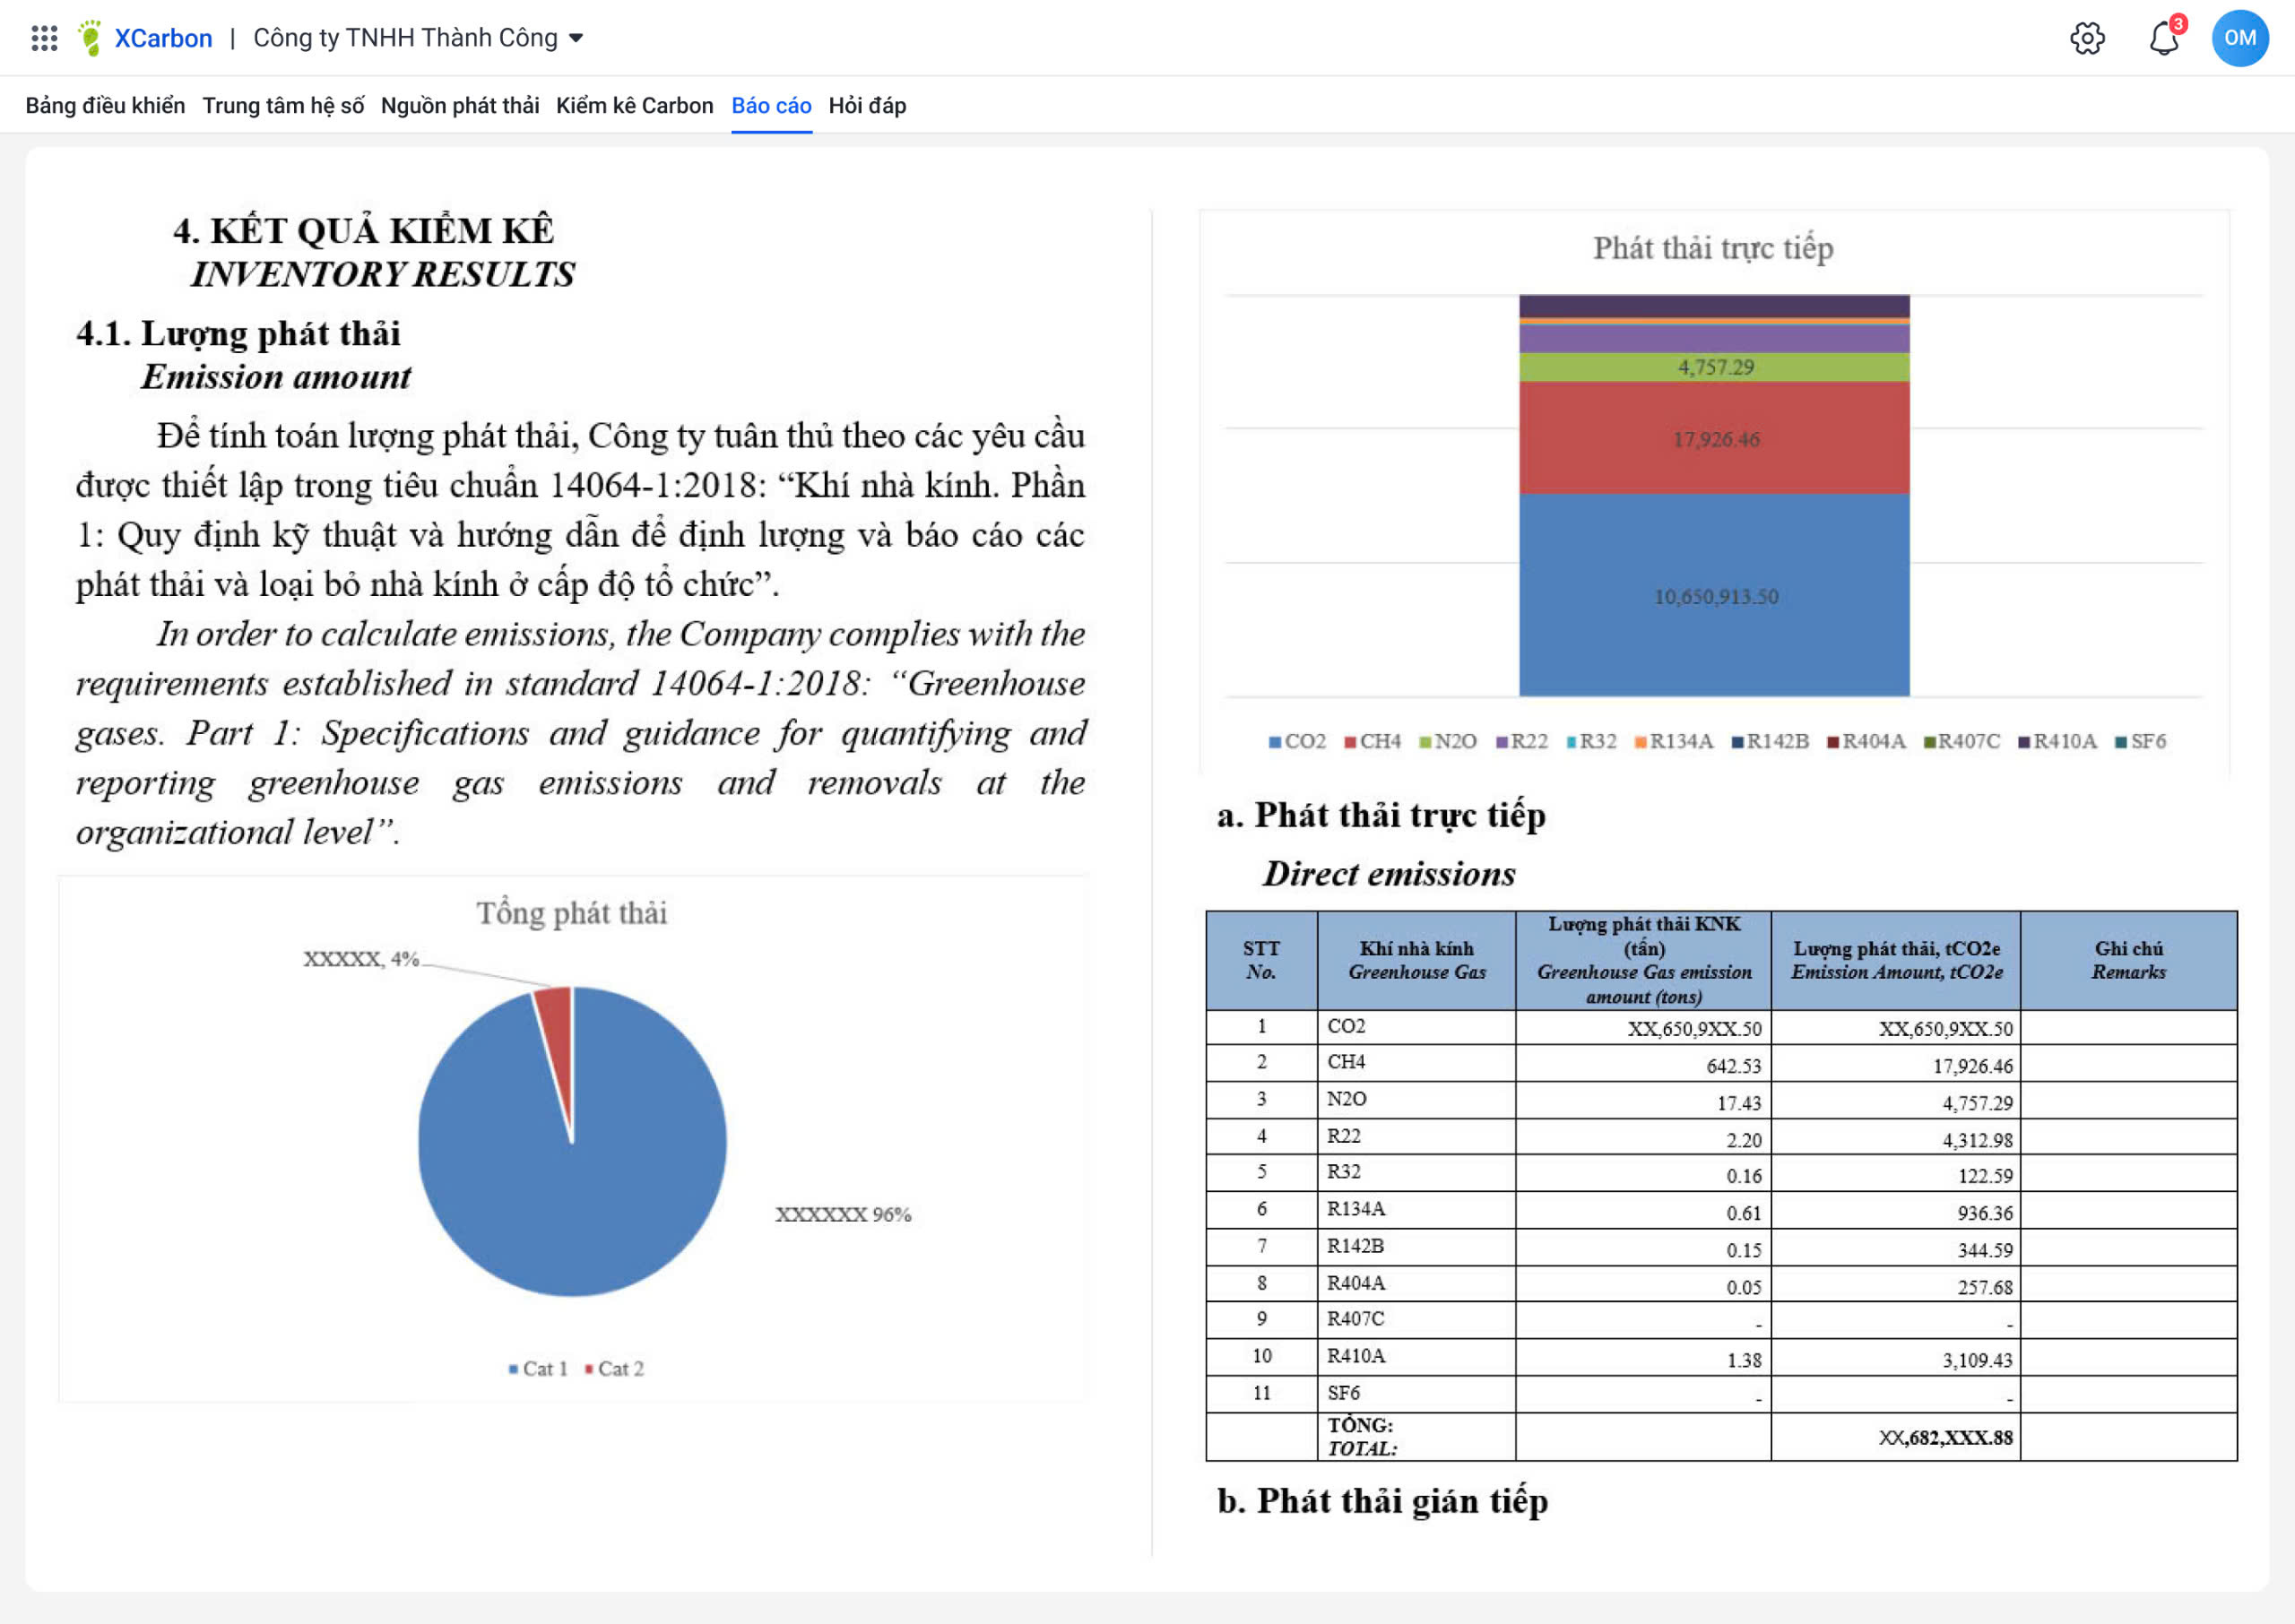Go to Nguồn phát thải tab
The width and height of the screenshot is (2295, 1624).
click(x=459, y=106)
